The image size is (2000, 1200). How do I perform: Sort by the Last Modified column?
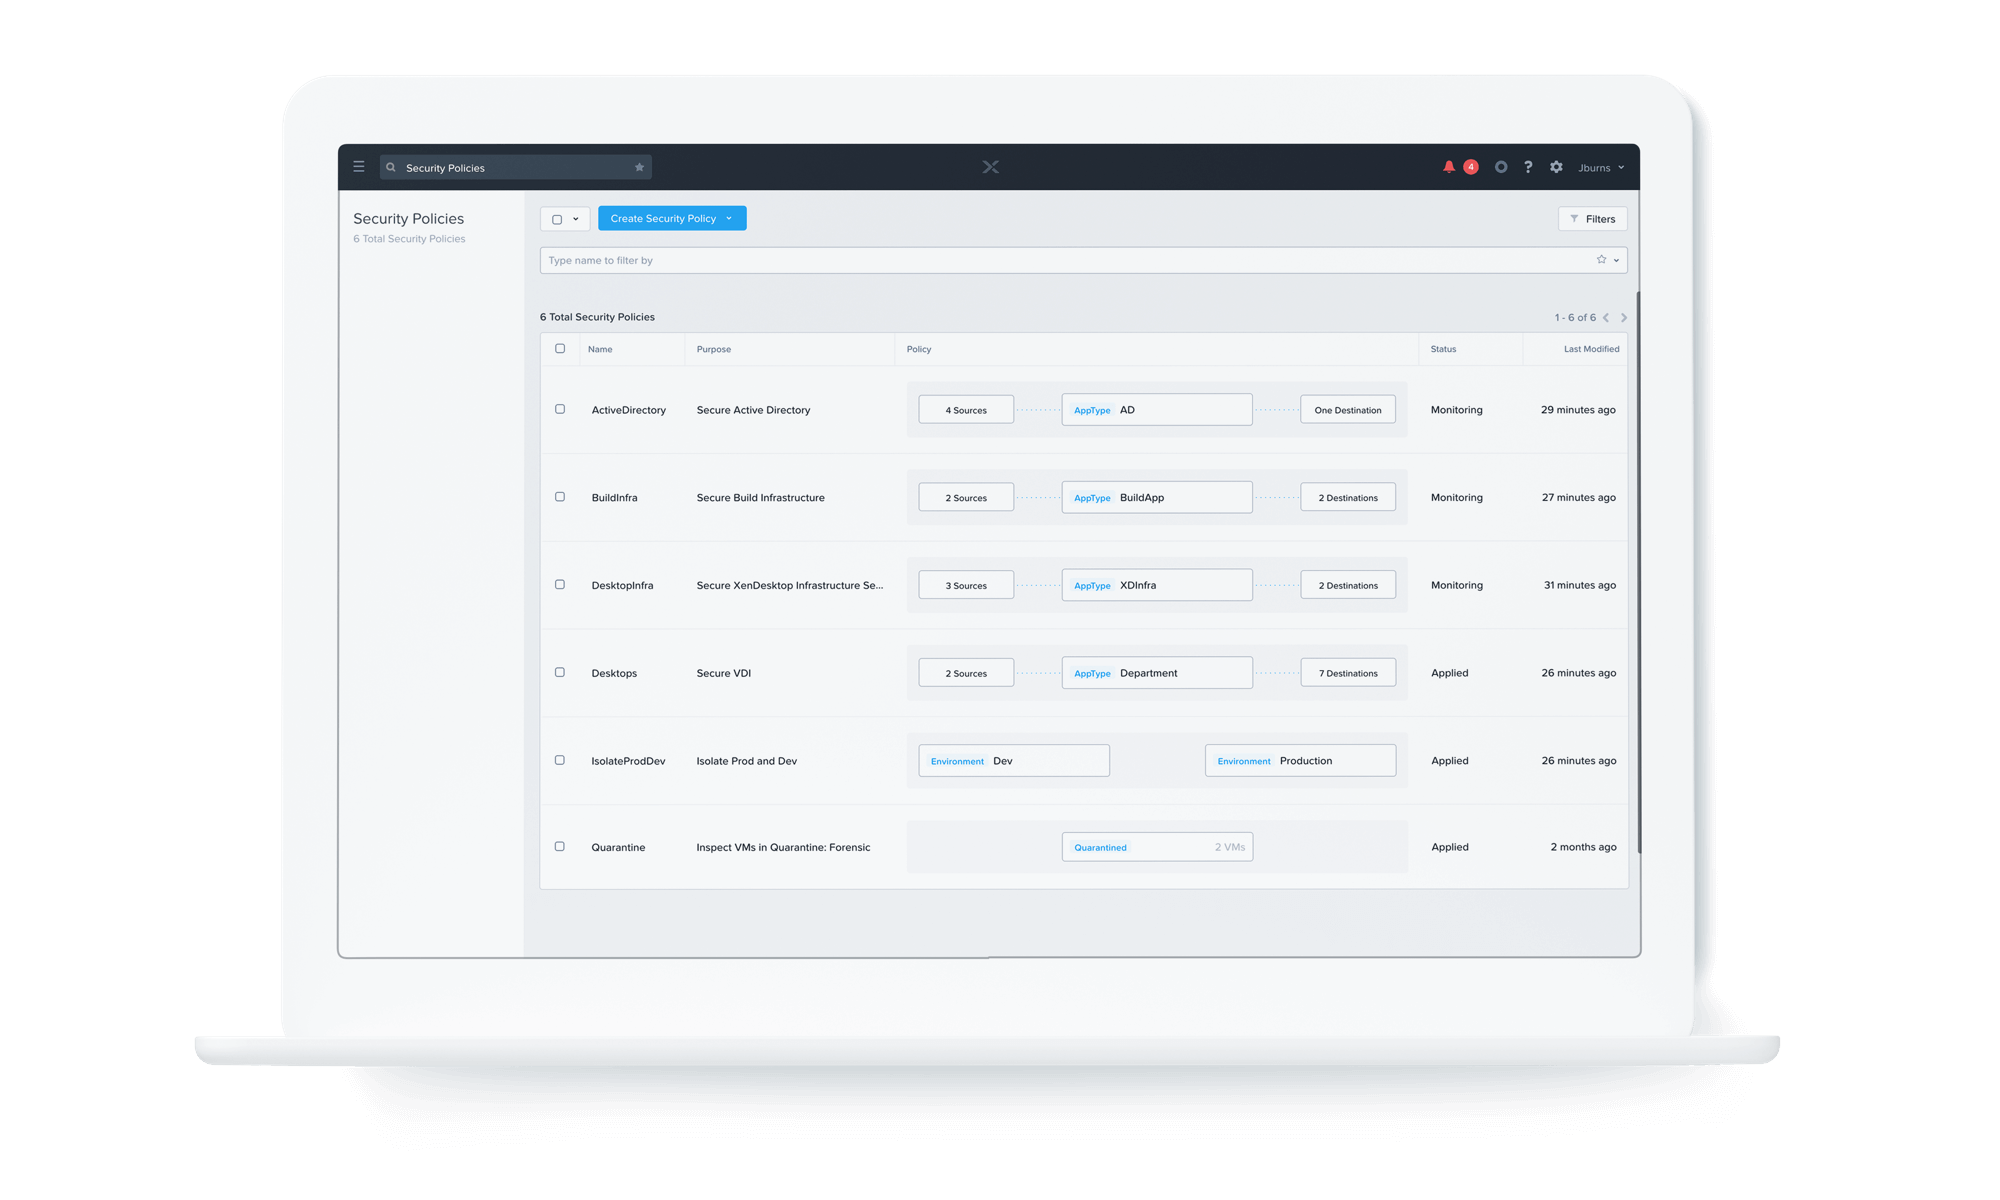(1590, 349)
